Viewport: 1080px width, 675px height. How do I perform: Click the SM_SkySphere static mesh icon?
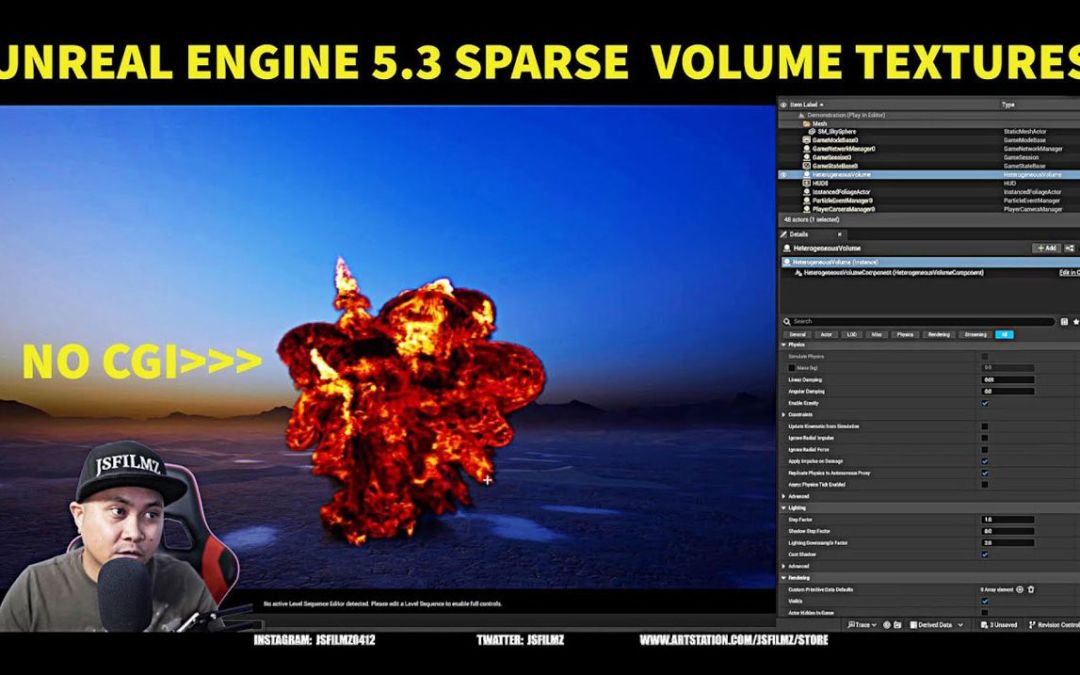[x=812, y=132]
